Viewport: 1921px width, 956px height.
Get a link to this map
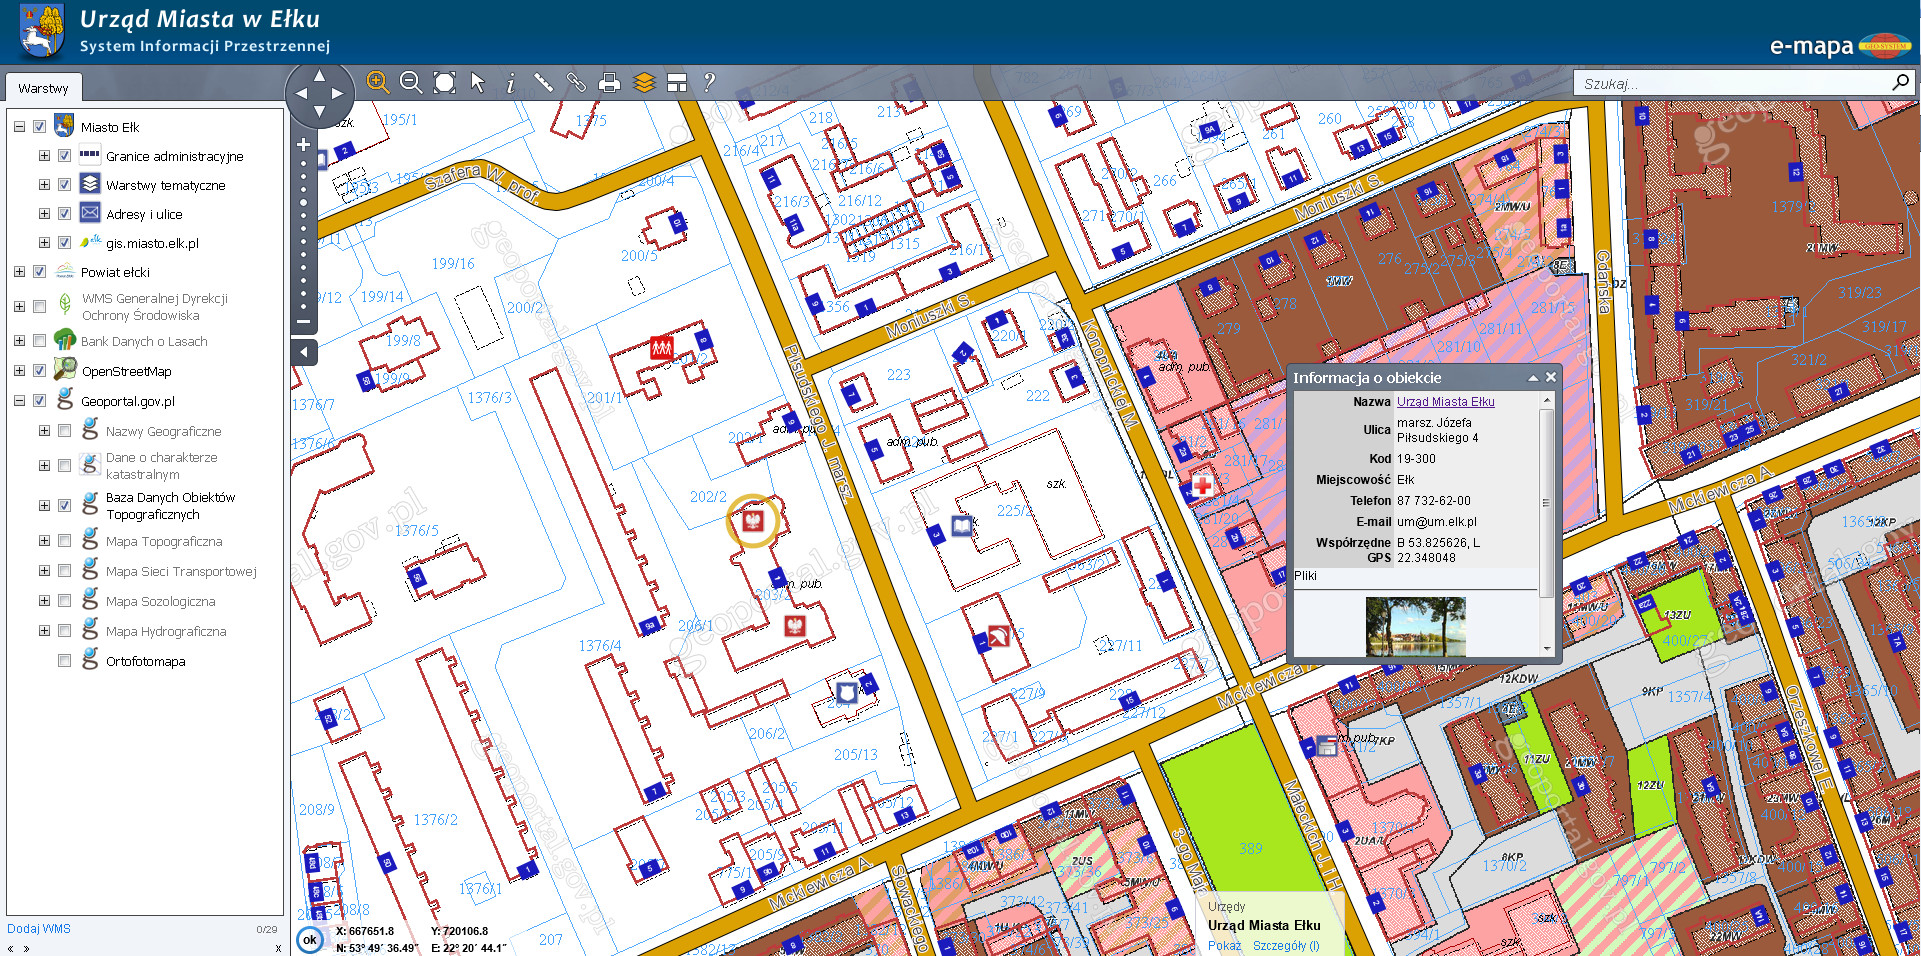576,82
